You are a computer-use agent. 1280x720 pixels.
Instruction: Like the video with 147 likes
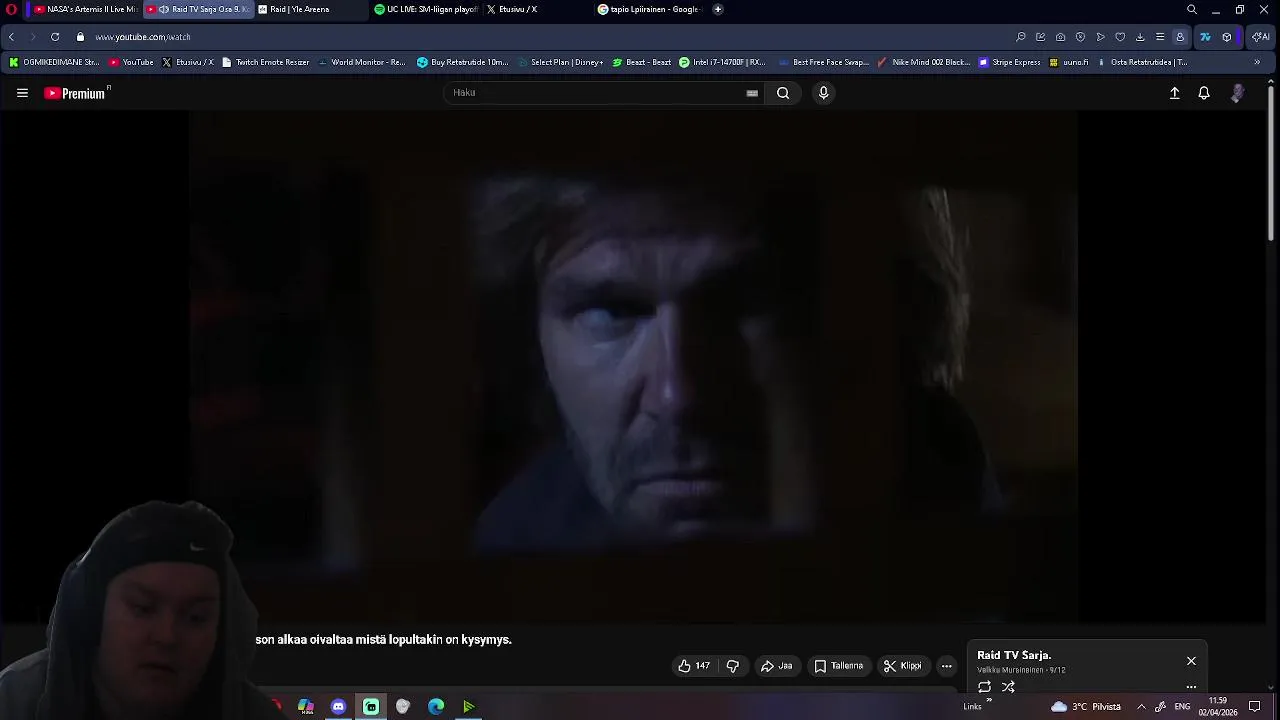pos(694,666)
